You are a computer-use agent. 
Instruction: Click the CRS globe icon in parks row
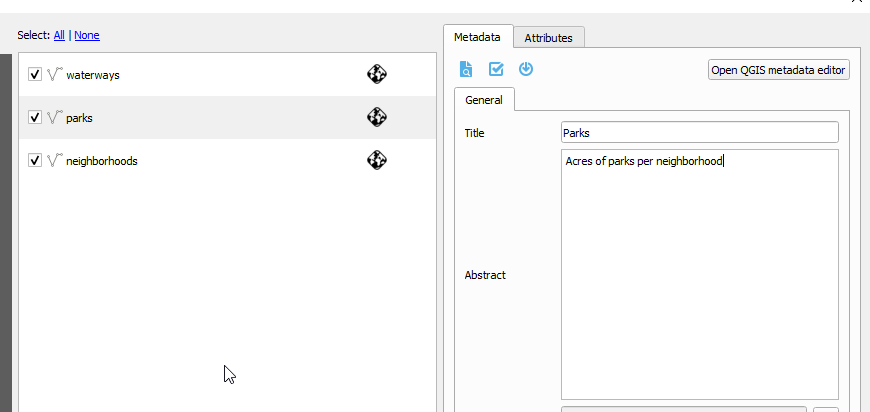coord(376,117)
